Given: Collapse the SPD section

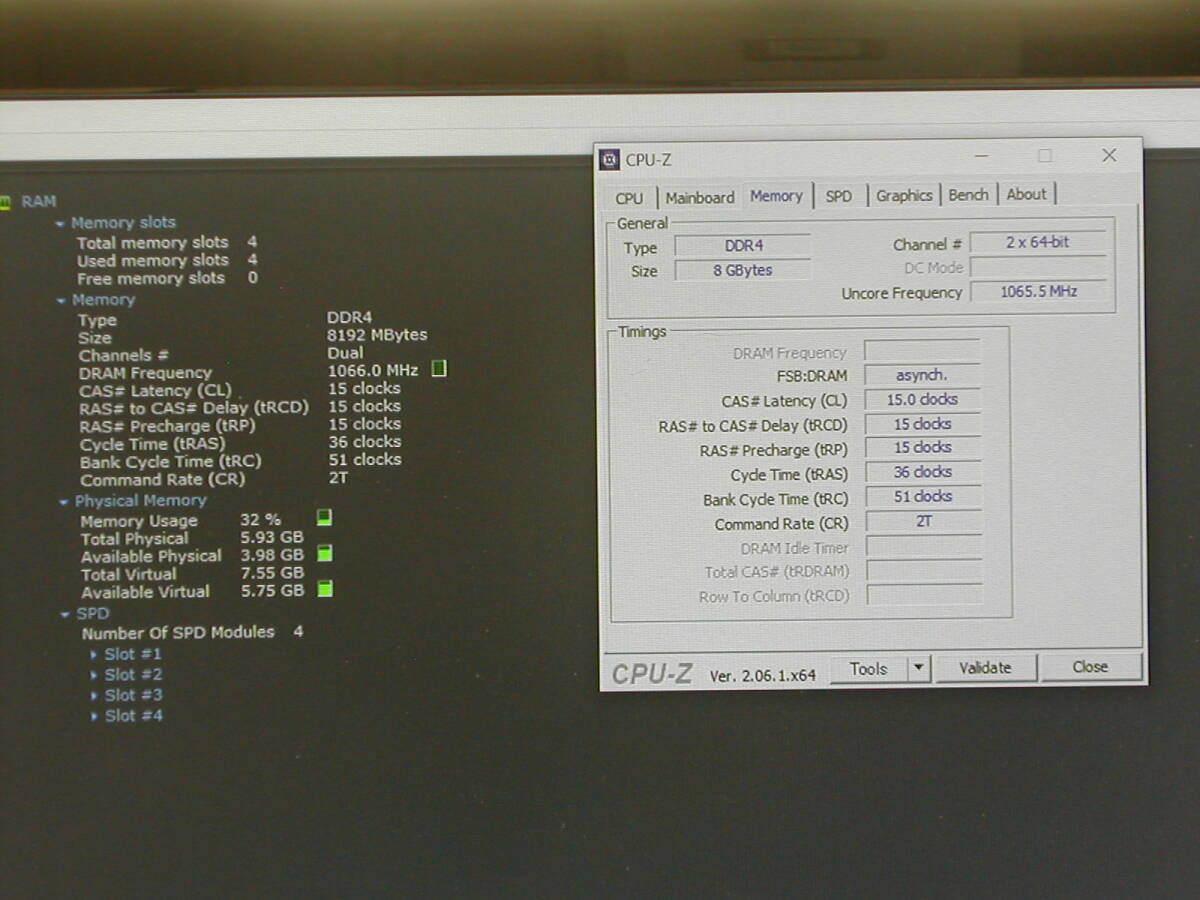Looking at the screenshot, I should [67, 615].
